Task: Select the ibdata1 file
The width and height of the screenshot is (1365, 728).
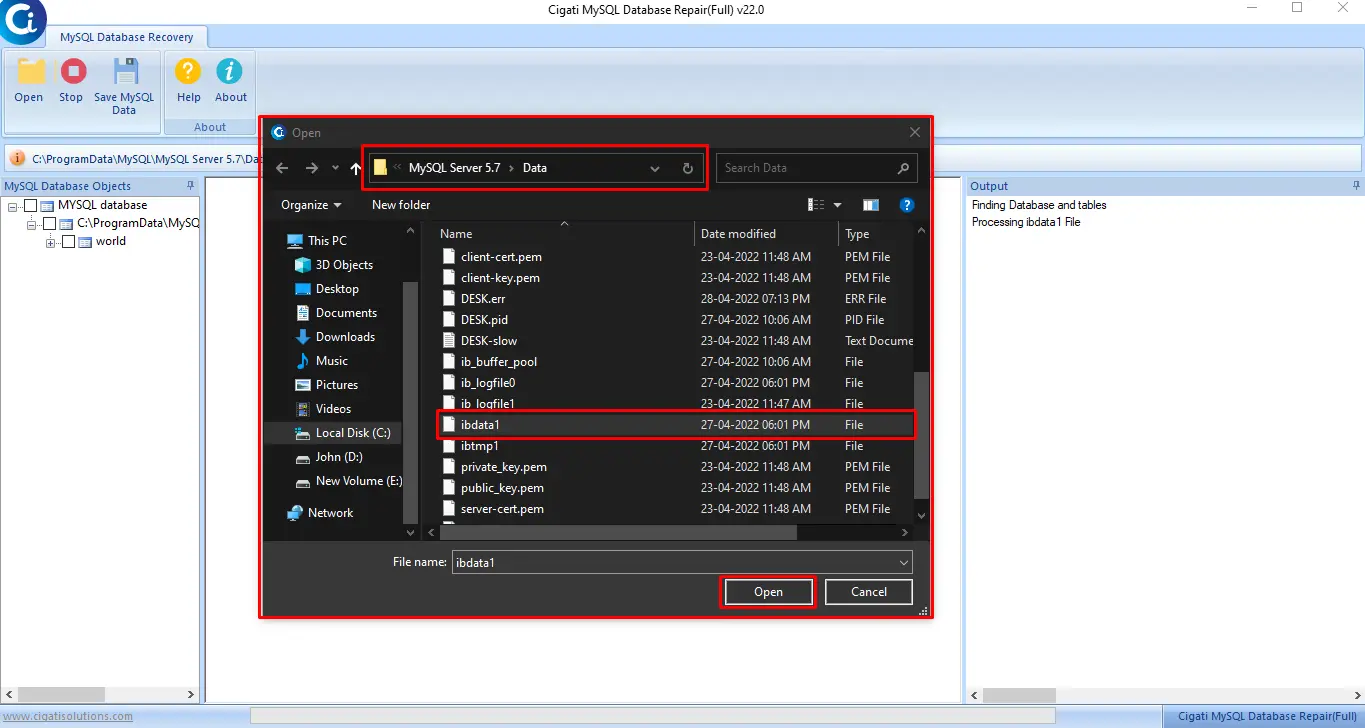Action: (x=676, y=425)
